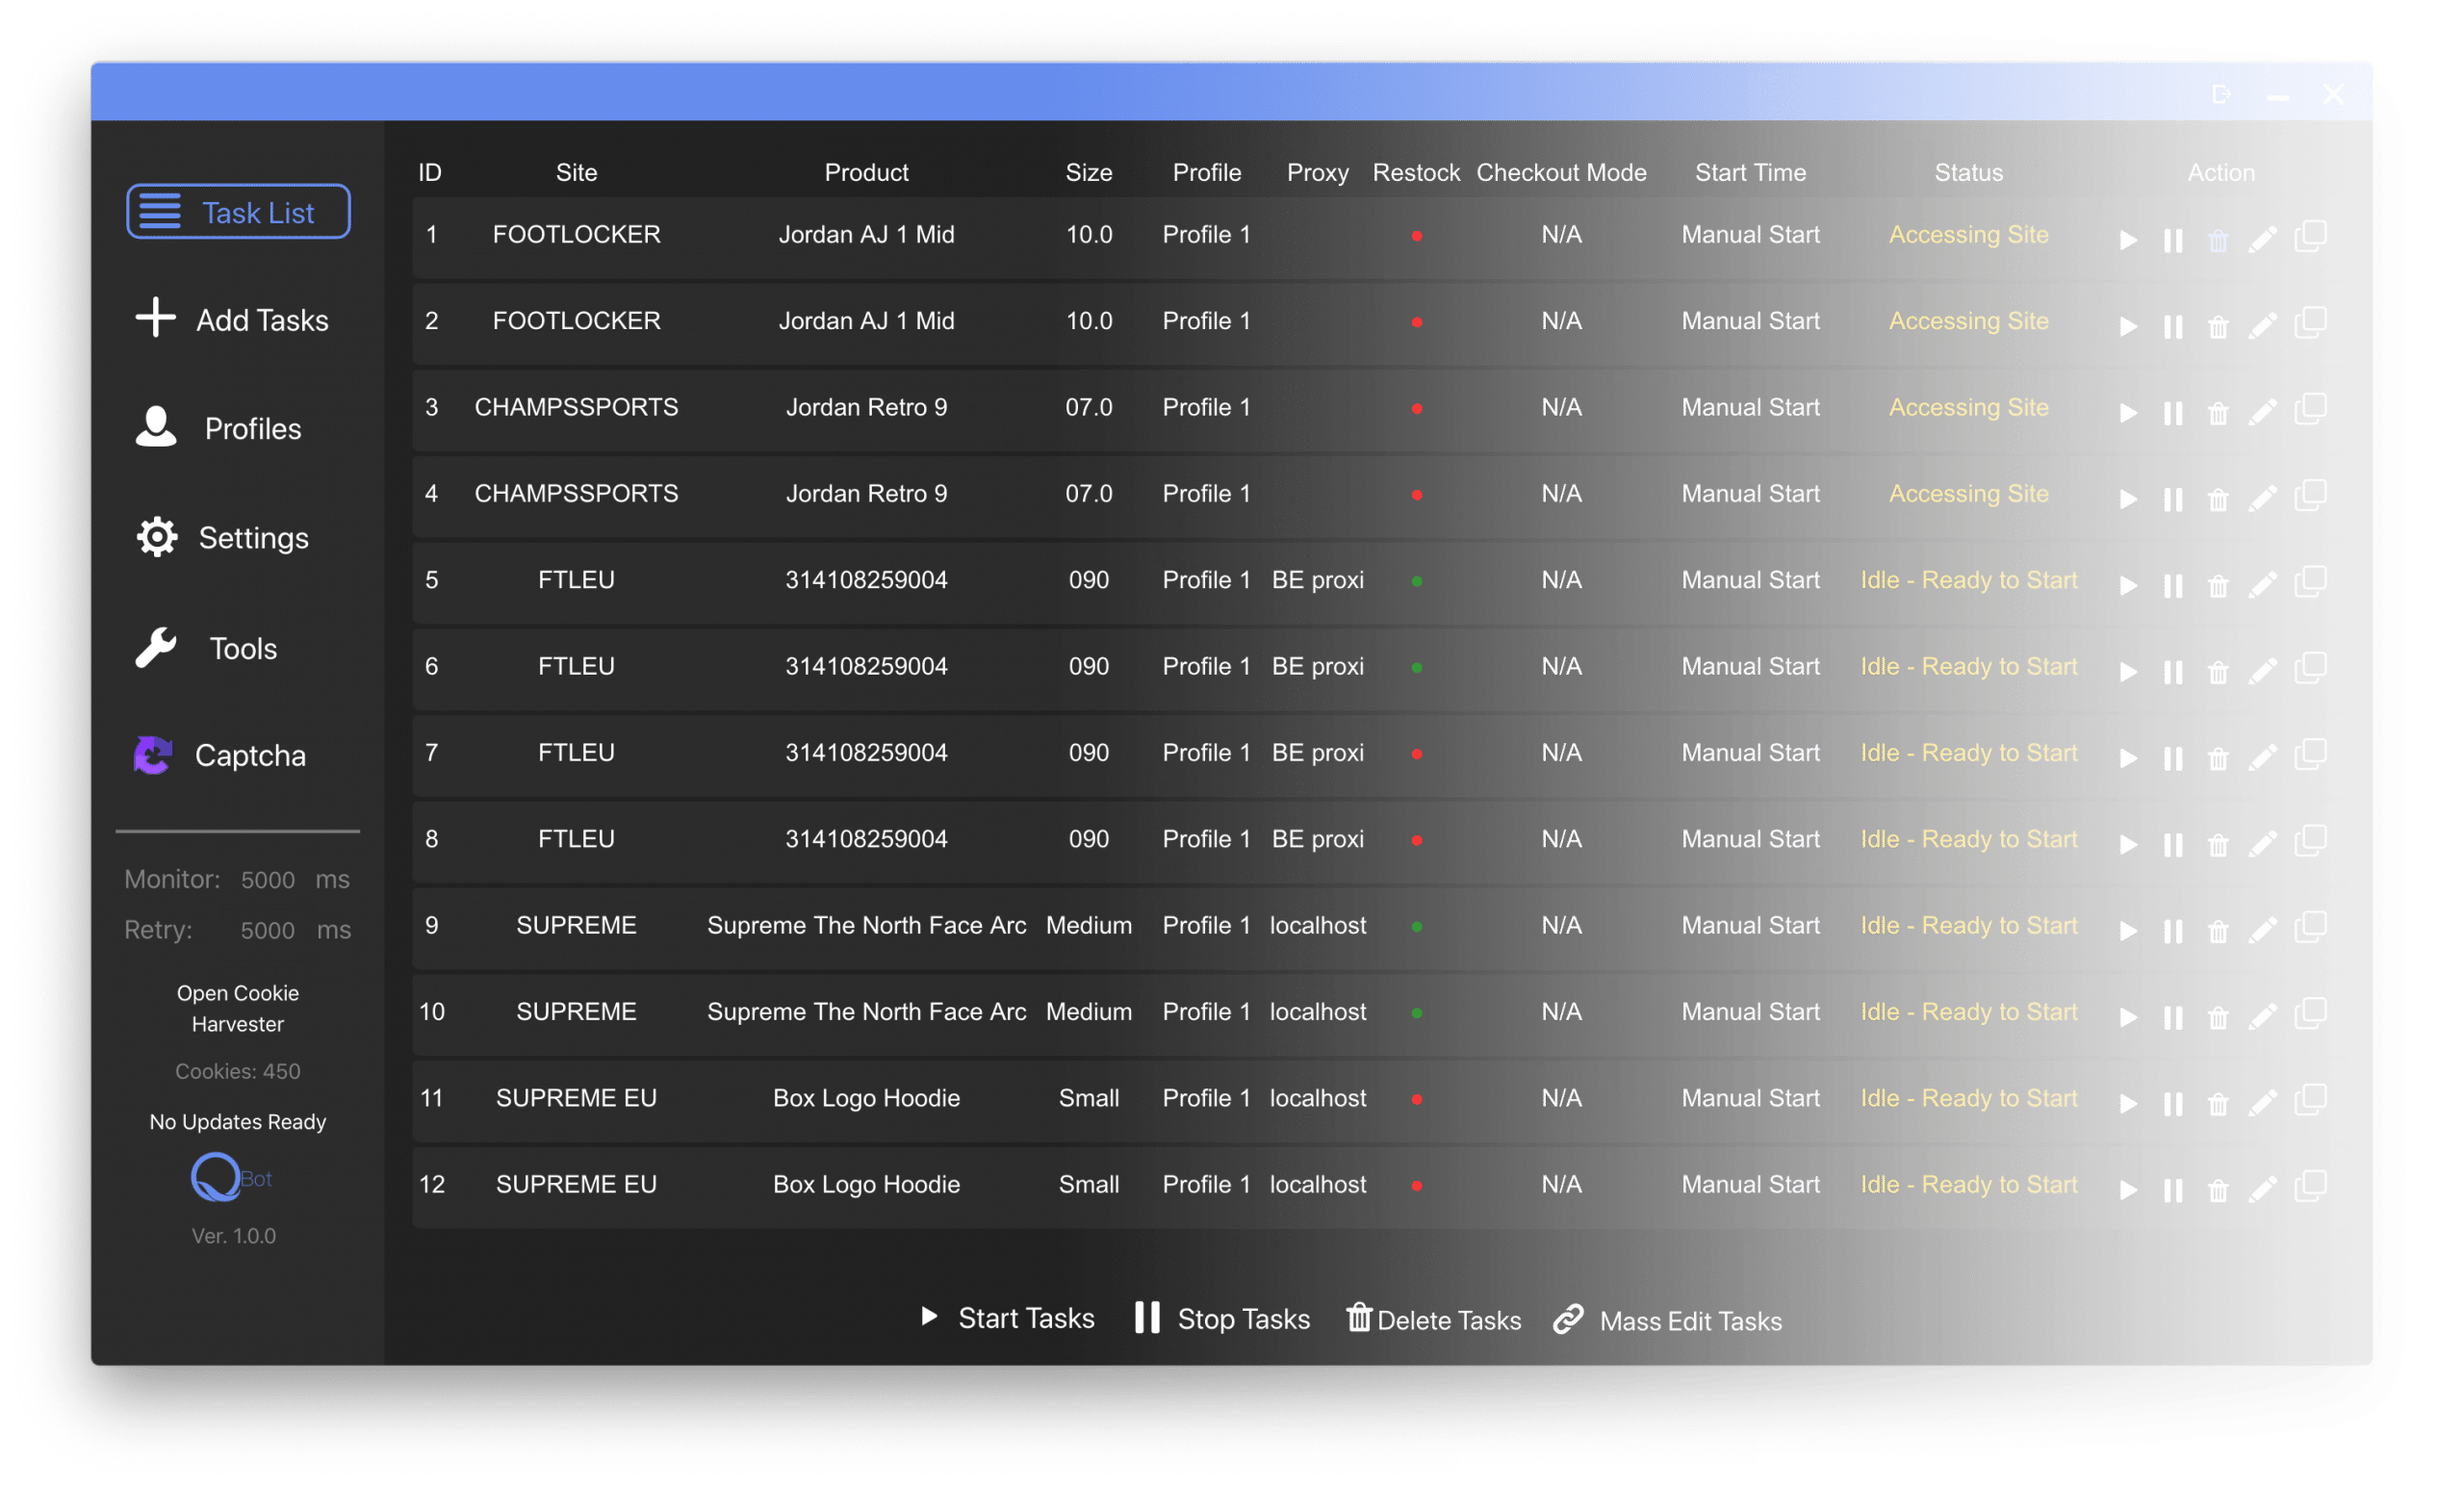Click Accessing Site status of task 2
This screenshot has height=1486, width=2464.
click(1968, 321)
